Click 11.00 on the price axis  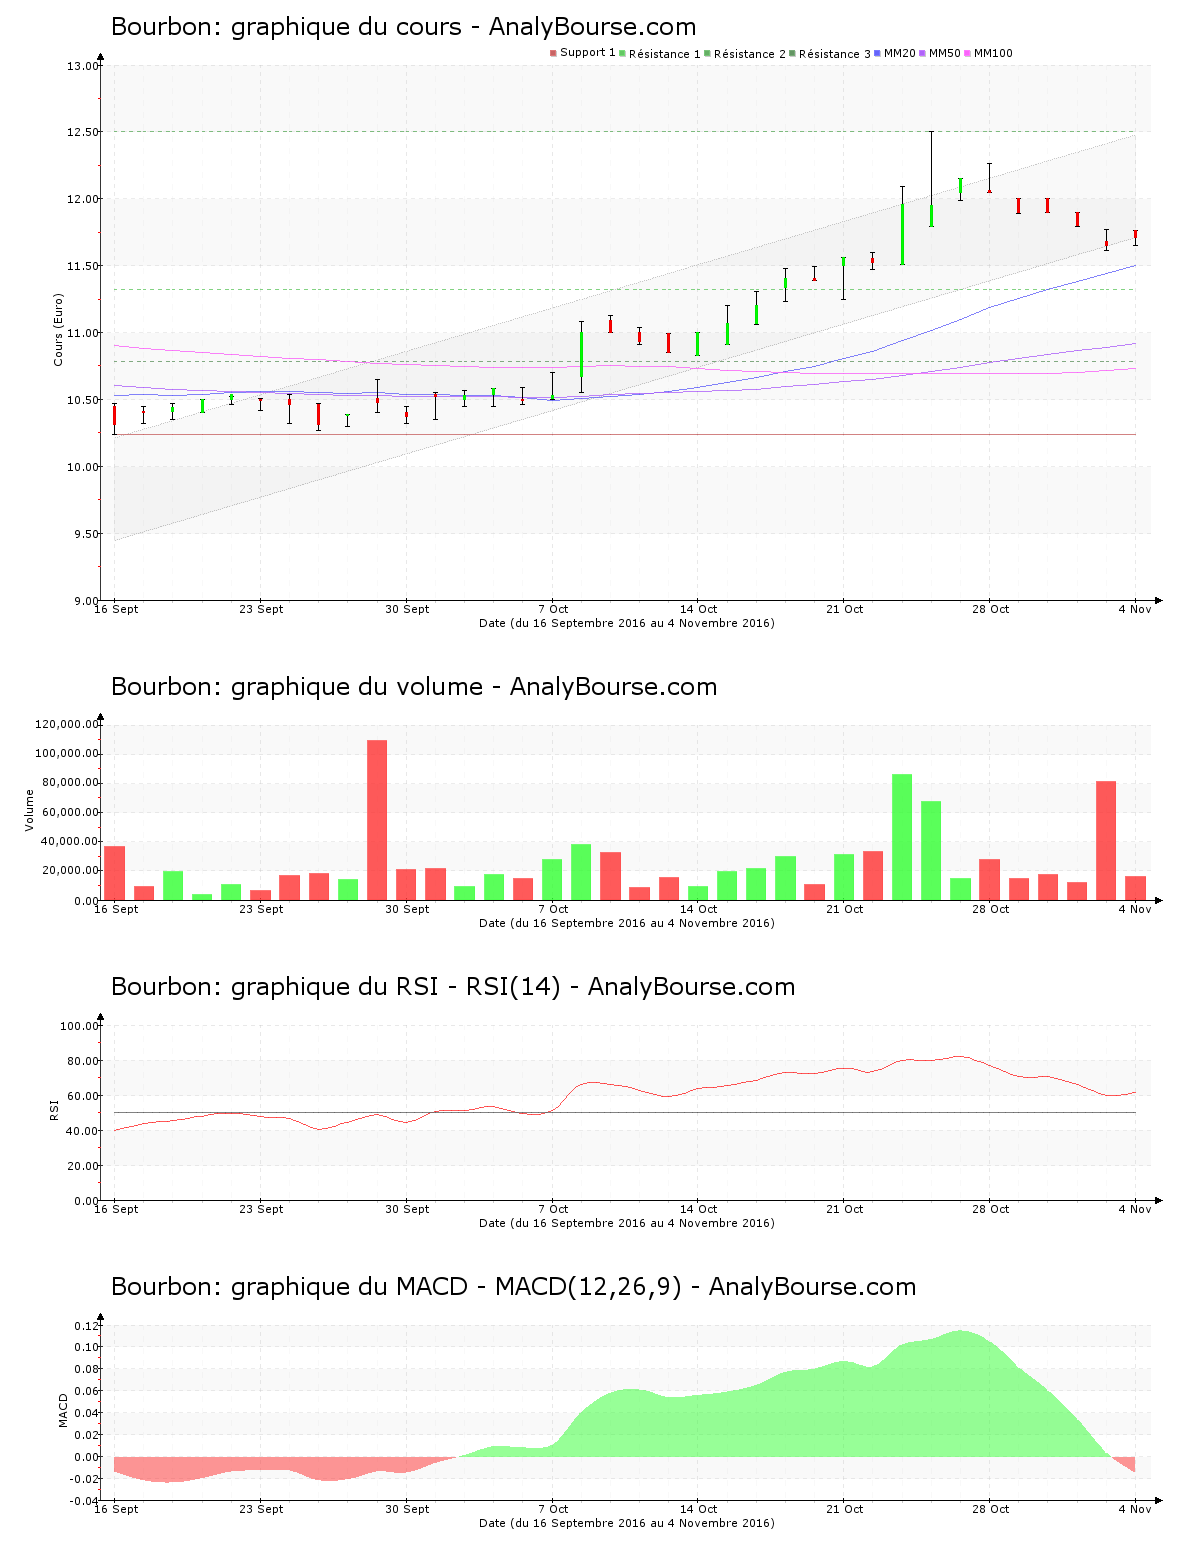point(82,333)
